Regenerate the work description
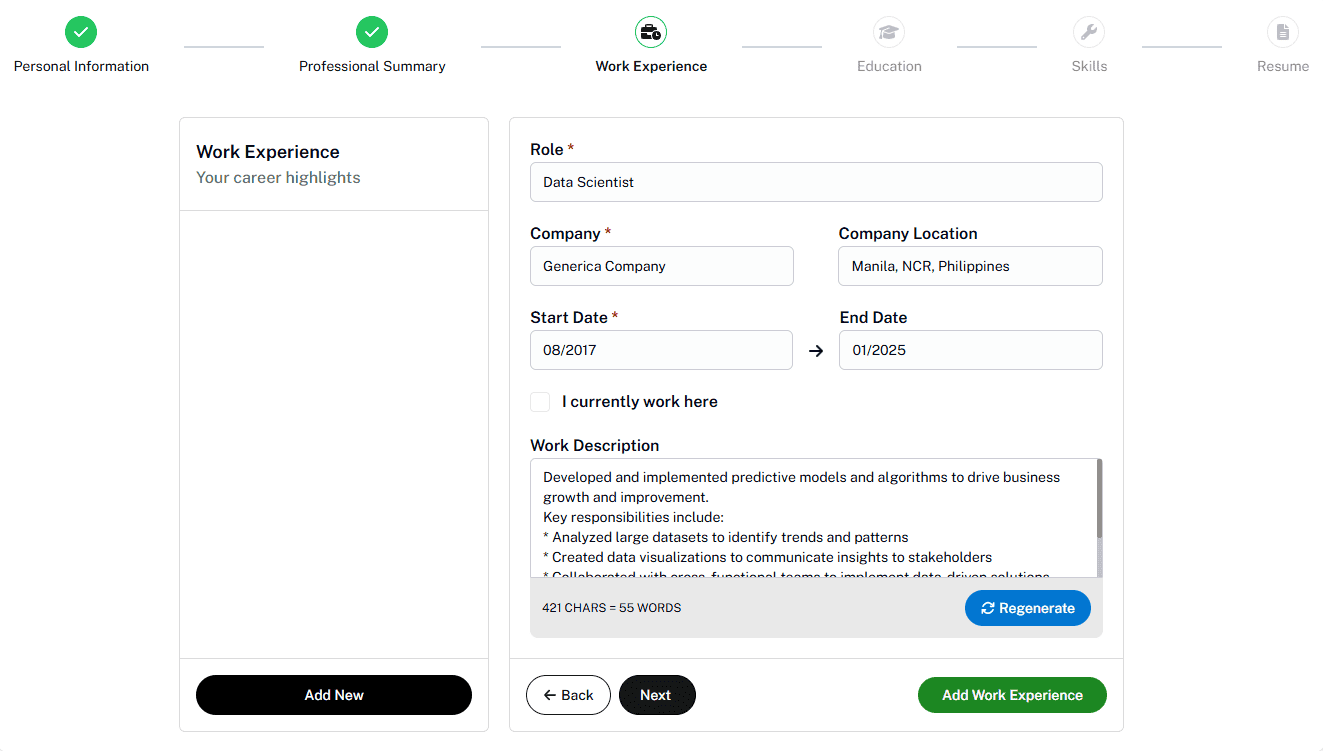The image size is (1323, 751). [1027, 608]
